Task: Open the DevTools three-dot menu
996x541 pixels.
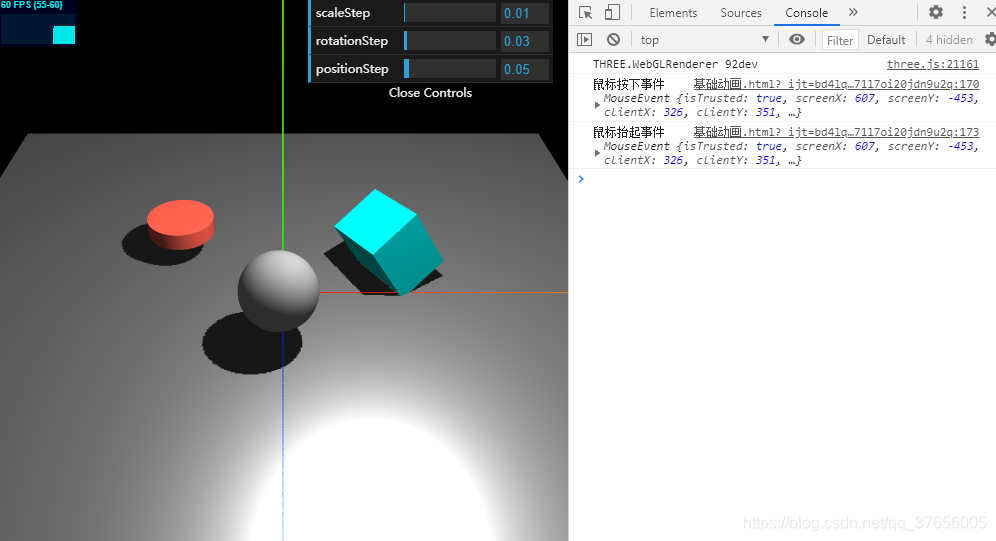Action: 964,12
